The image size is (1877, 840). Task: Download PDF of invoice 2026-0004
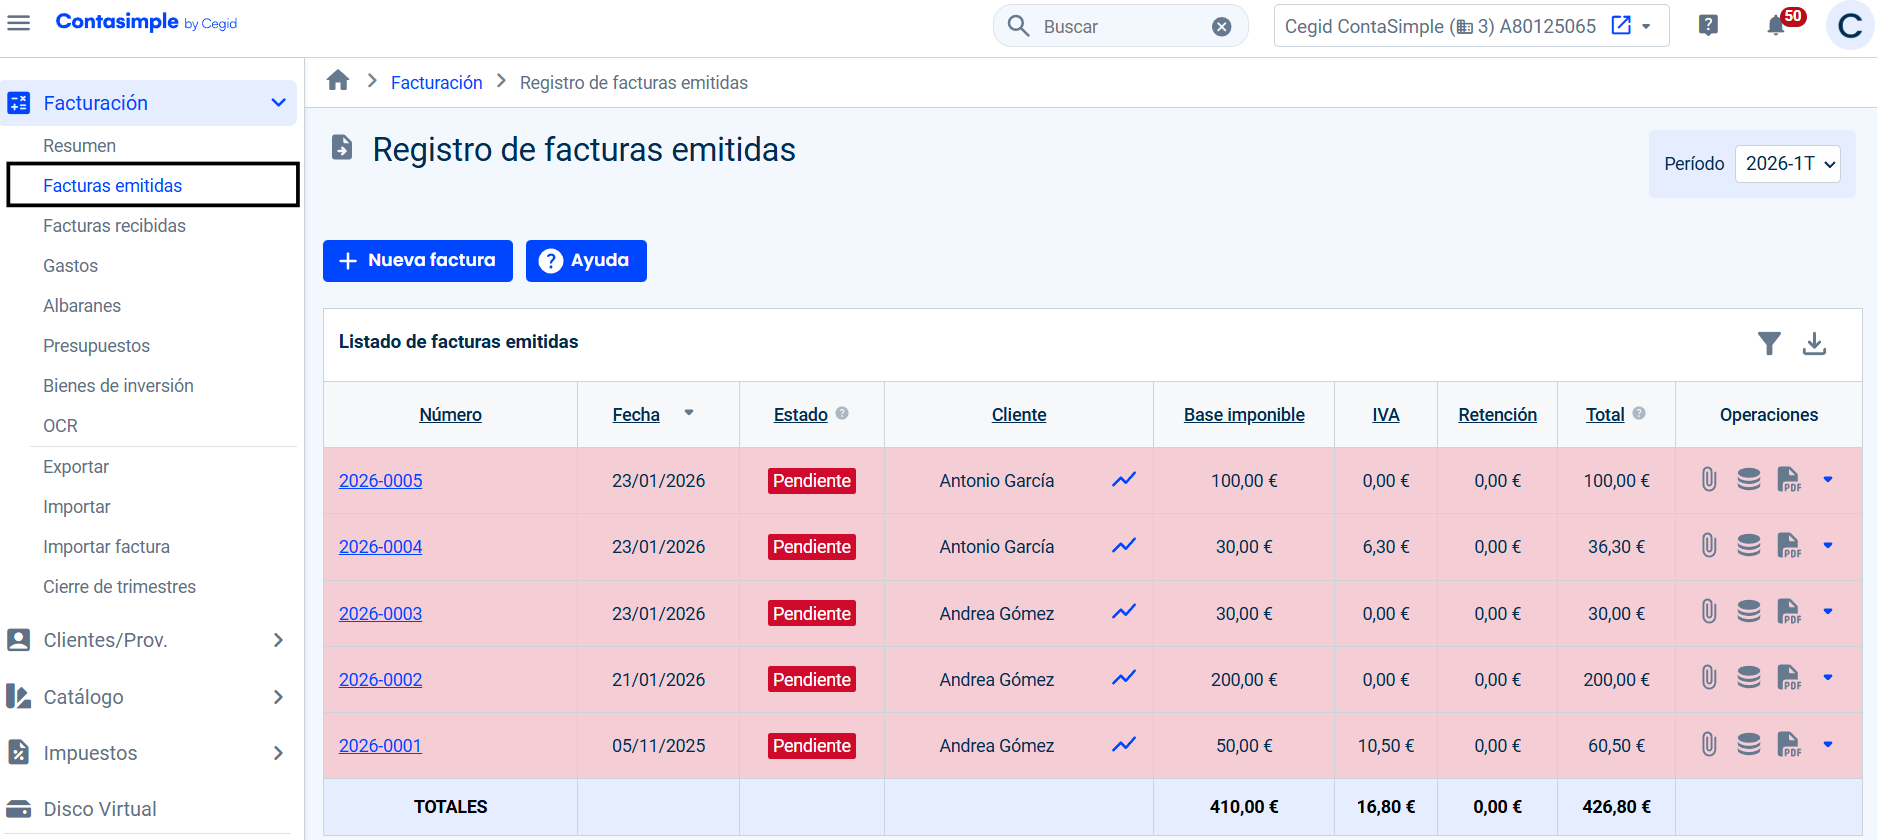pyautogui.click(x=1788, y=546)
